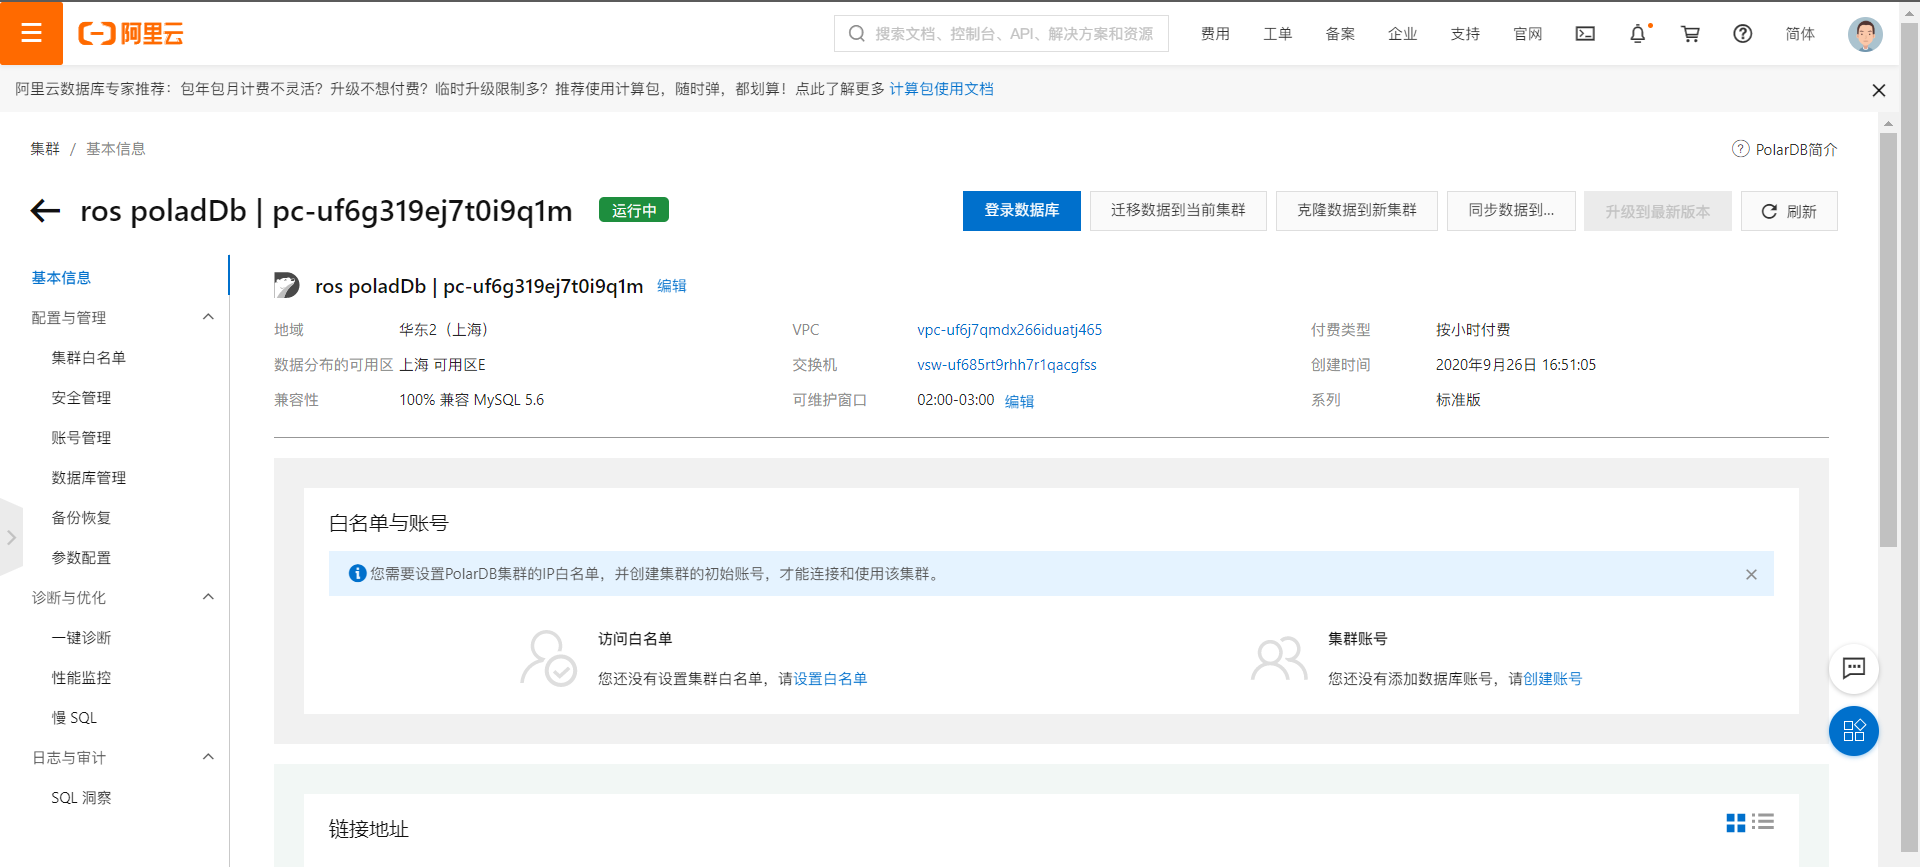Click the PolarDB intro help icon
This screenshot has width=1920, height=867.
pos(1740,149)
